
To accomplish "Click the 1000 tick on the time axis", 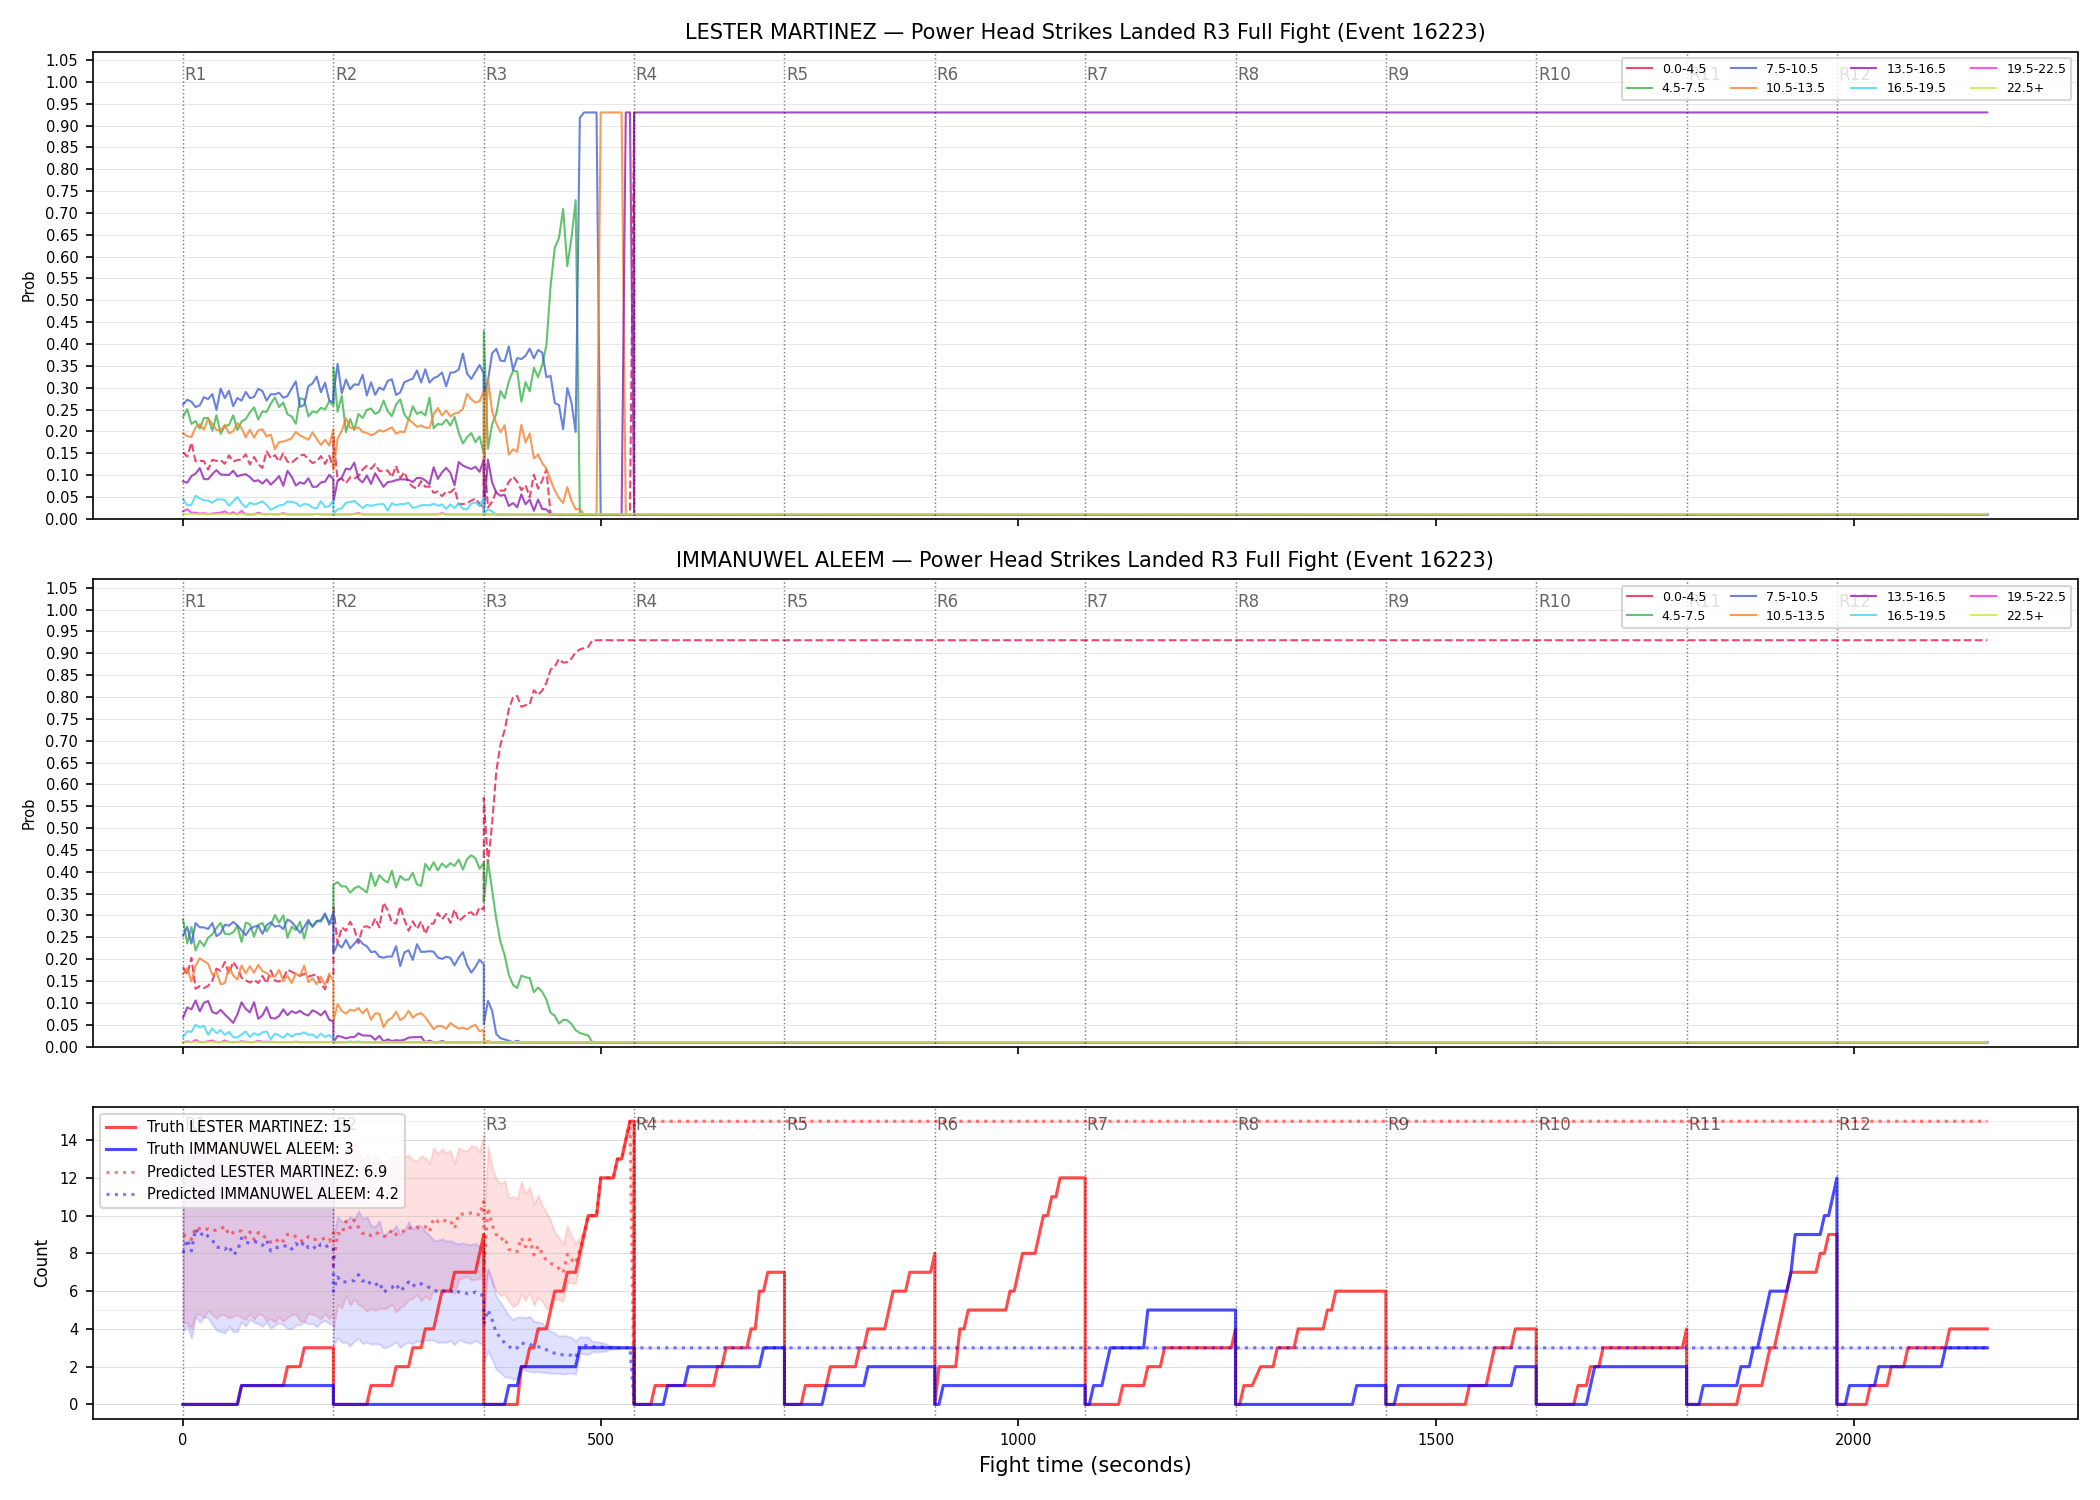I will [1018, 1439].
